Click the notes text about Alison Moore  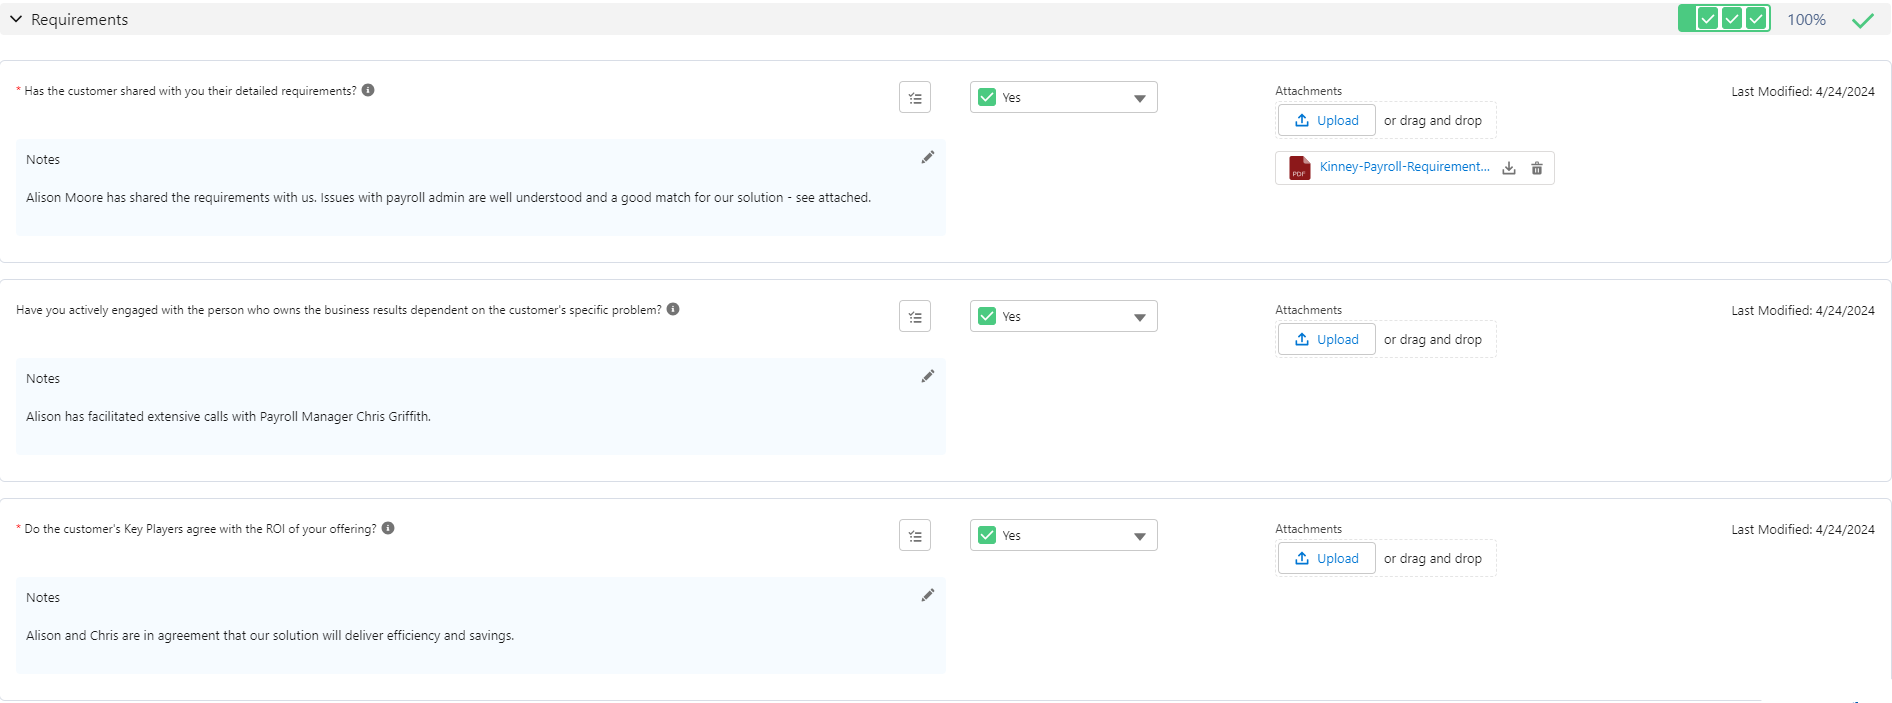(448, 198)
